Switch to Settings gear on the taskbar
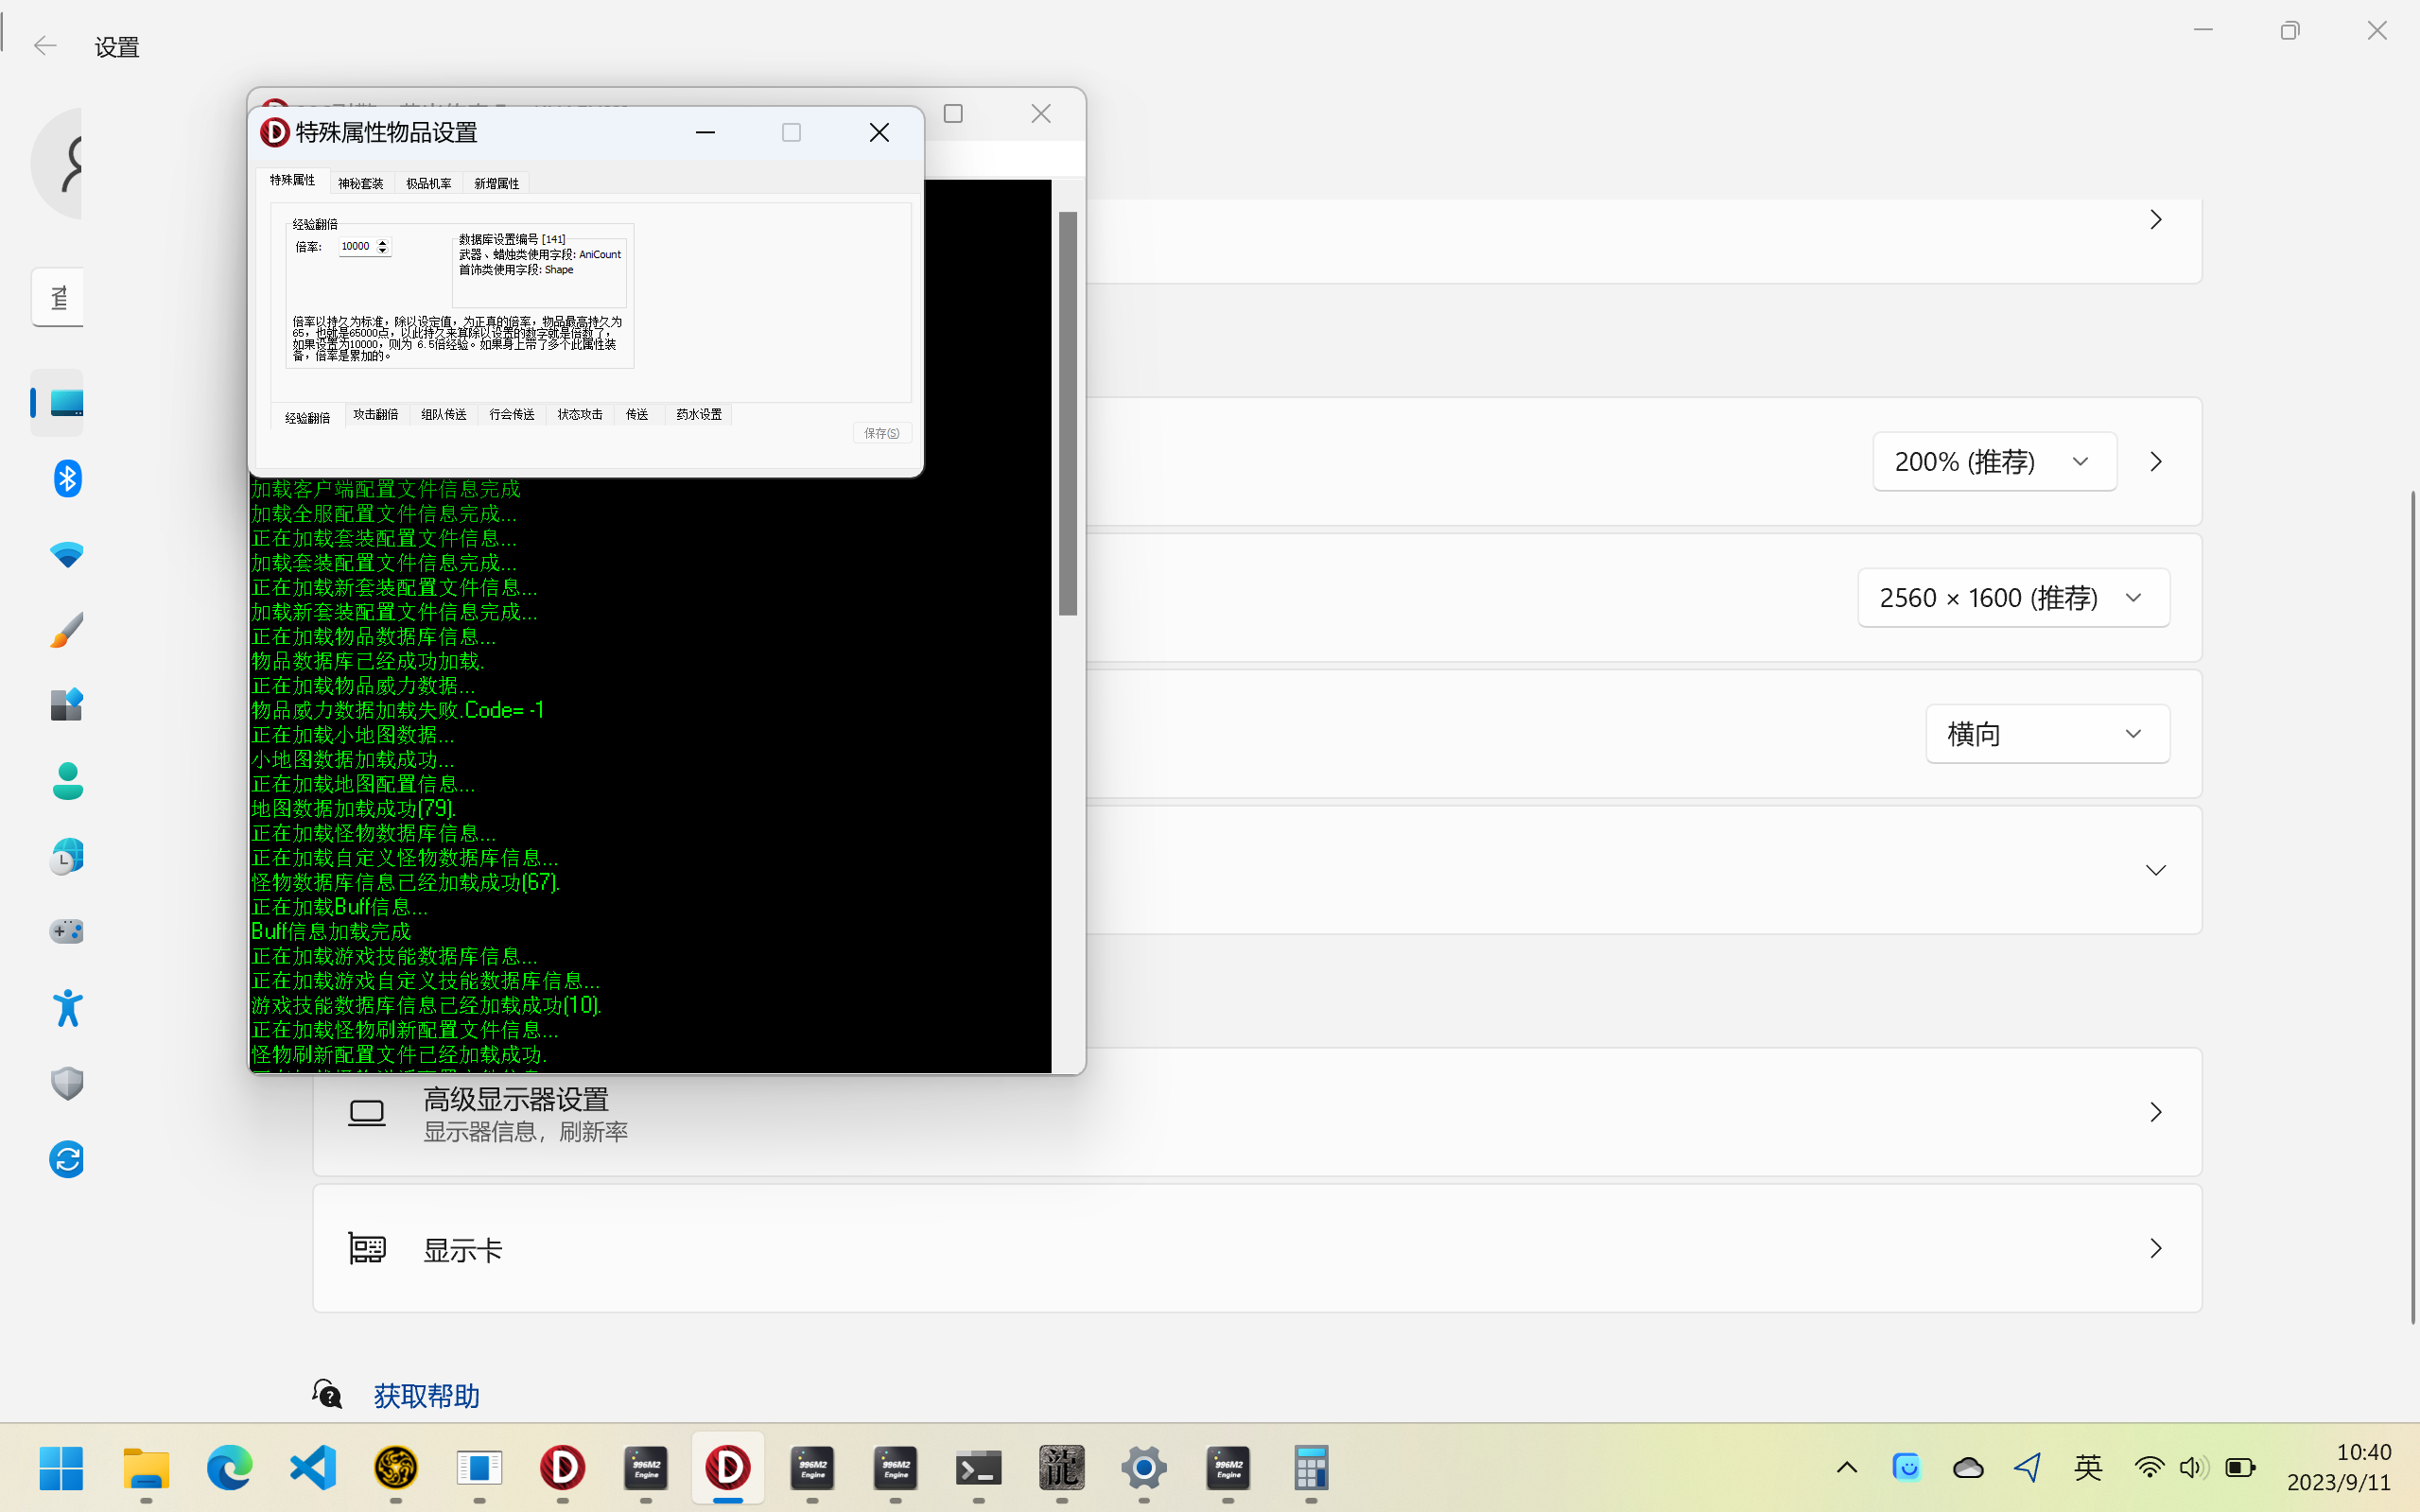Screen dimensions: 2420x1512 click(1144, 1468)
